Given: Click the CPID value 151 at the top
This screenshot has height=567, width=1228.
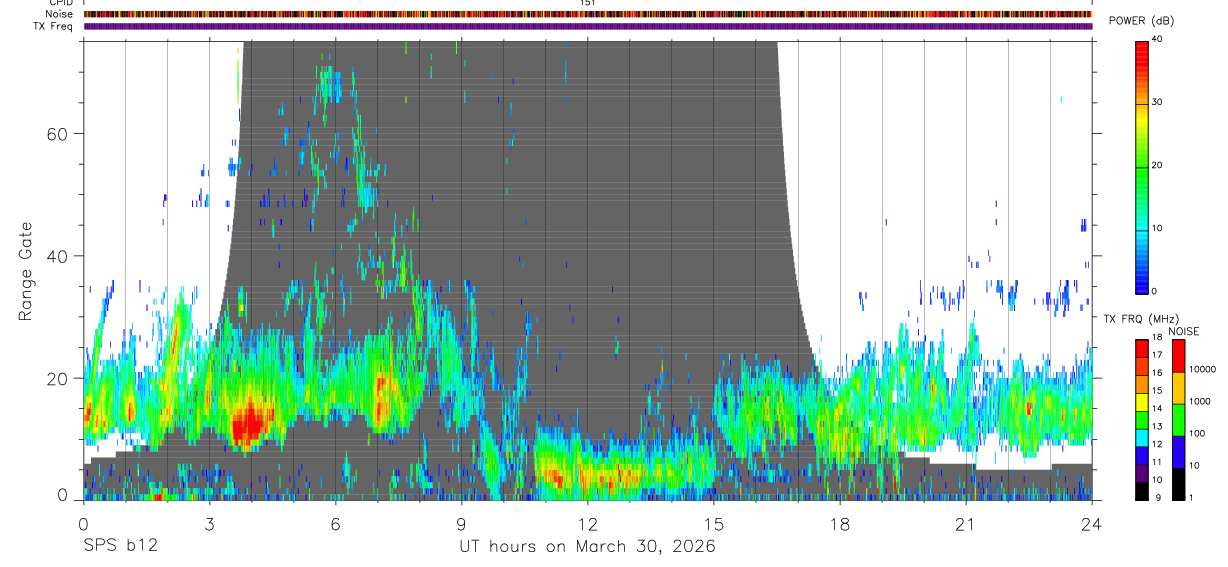Looking at the screenshot, I should pos(588,3).
